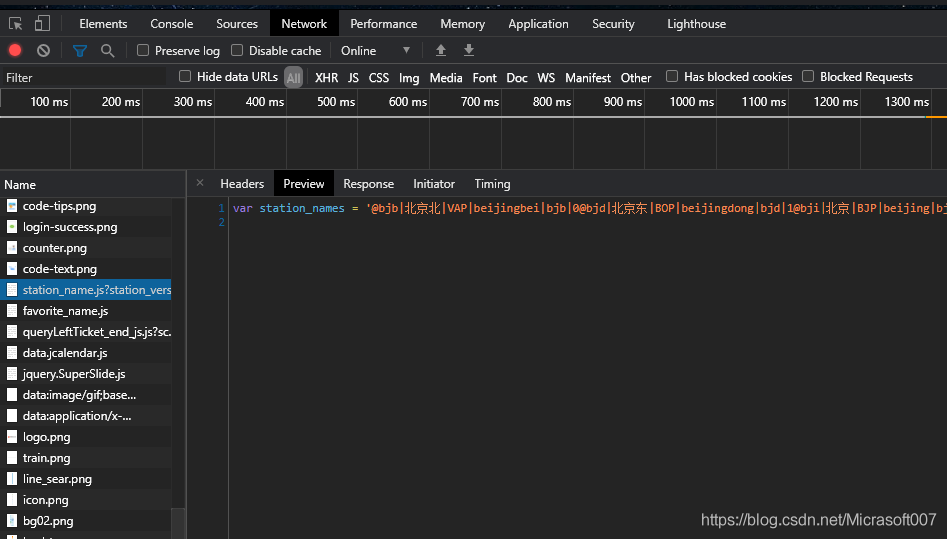Select the queryLeftTicket_end_js.js request
The image size is (947, 539).
(x=86, y=332)
